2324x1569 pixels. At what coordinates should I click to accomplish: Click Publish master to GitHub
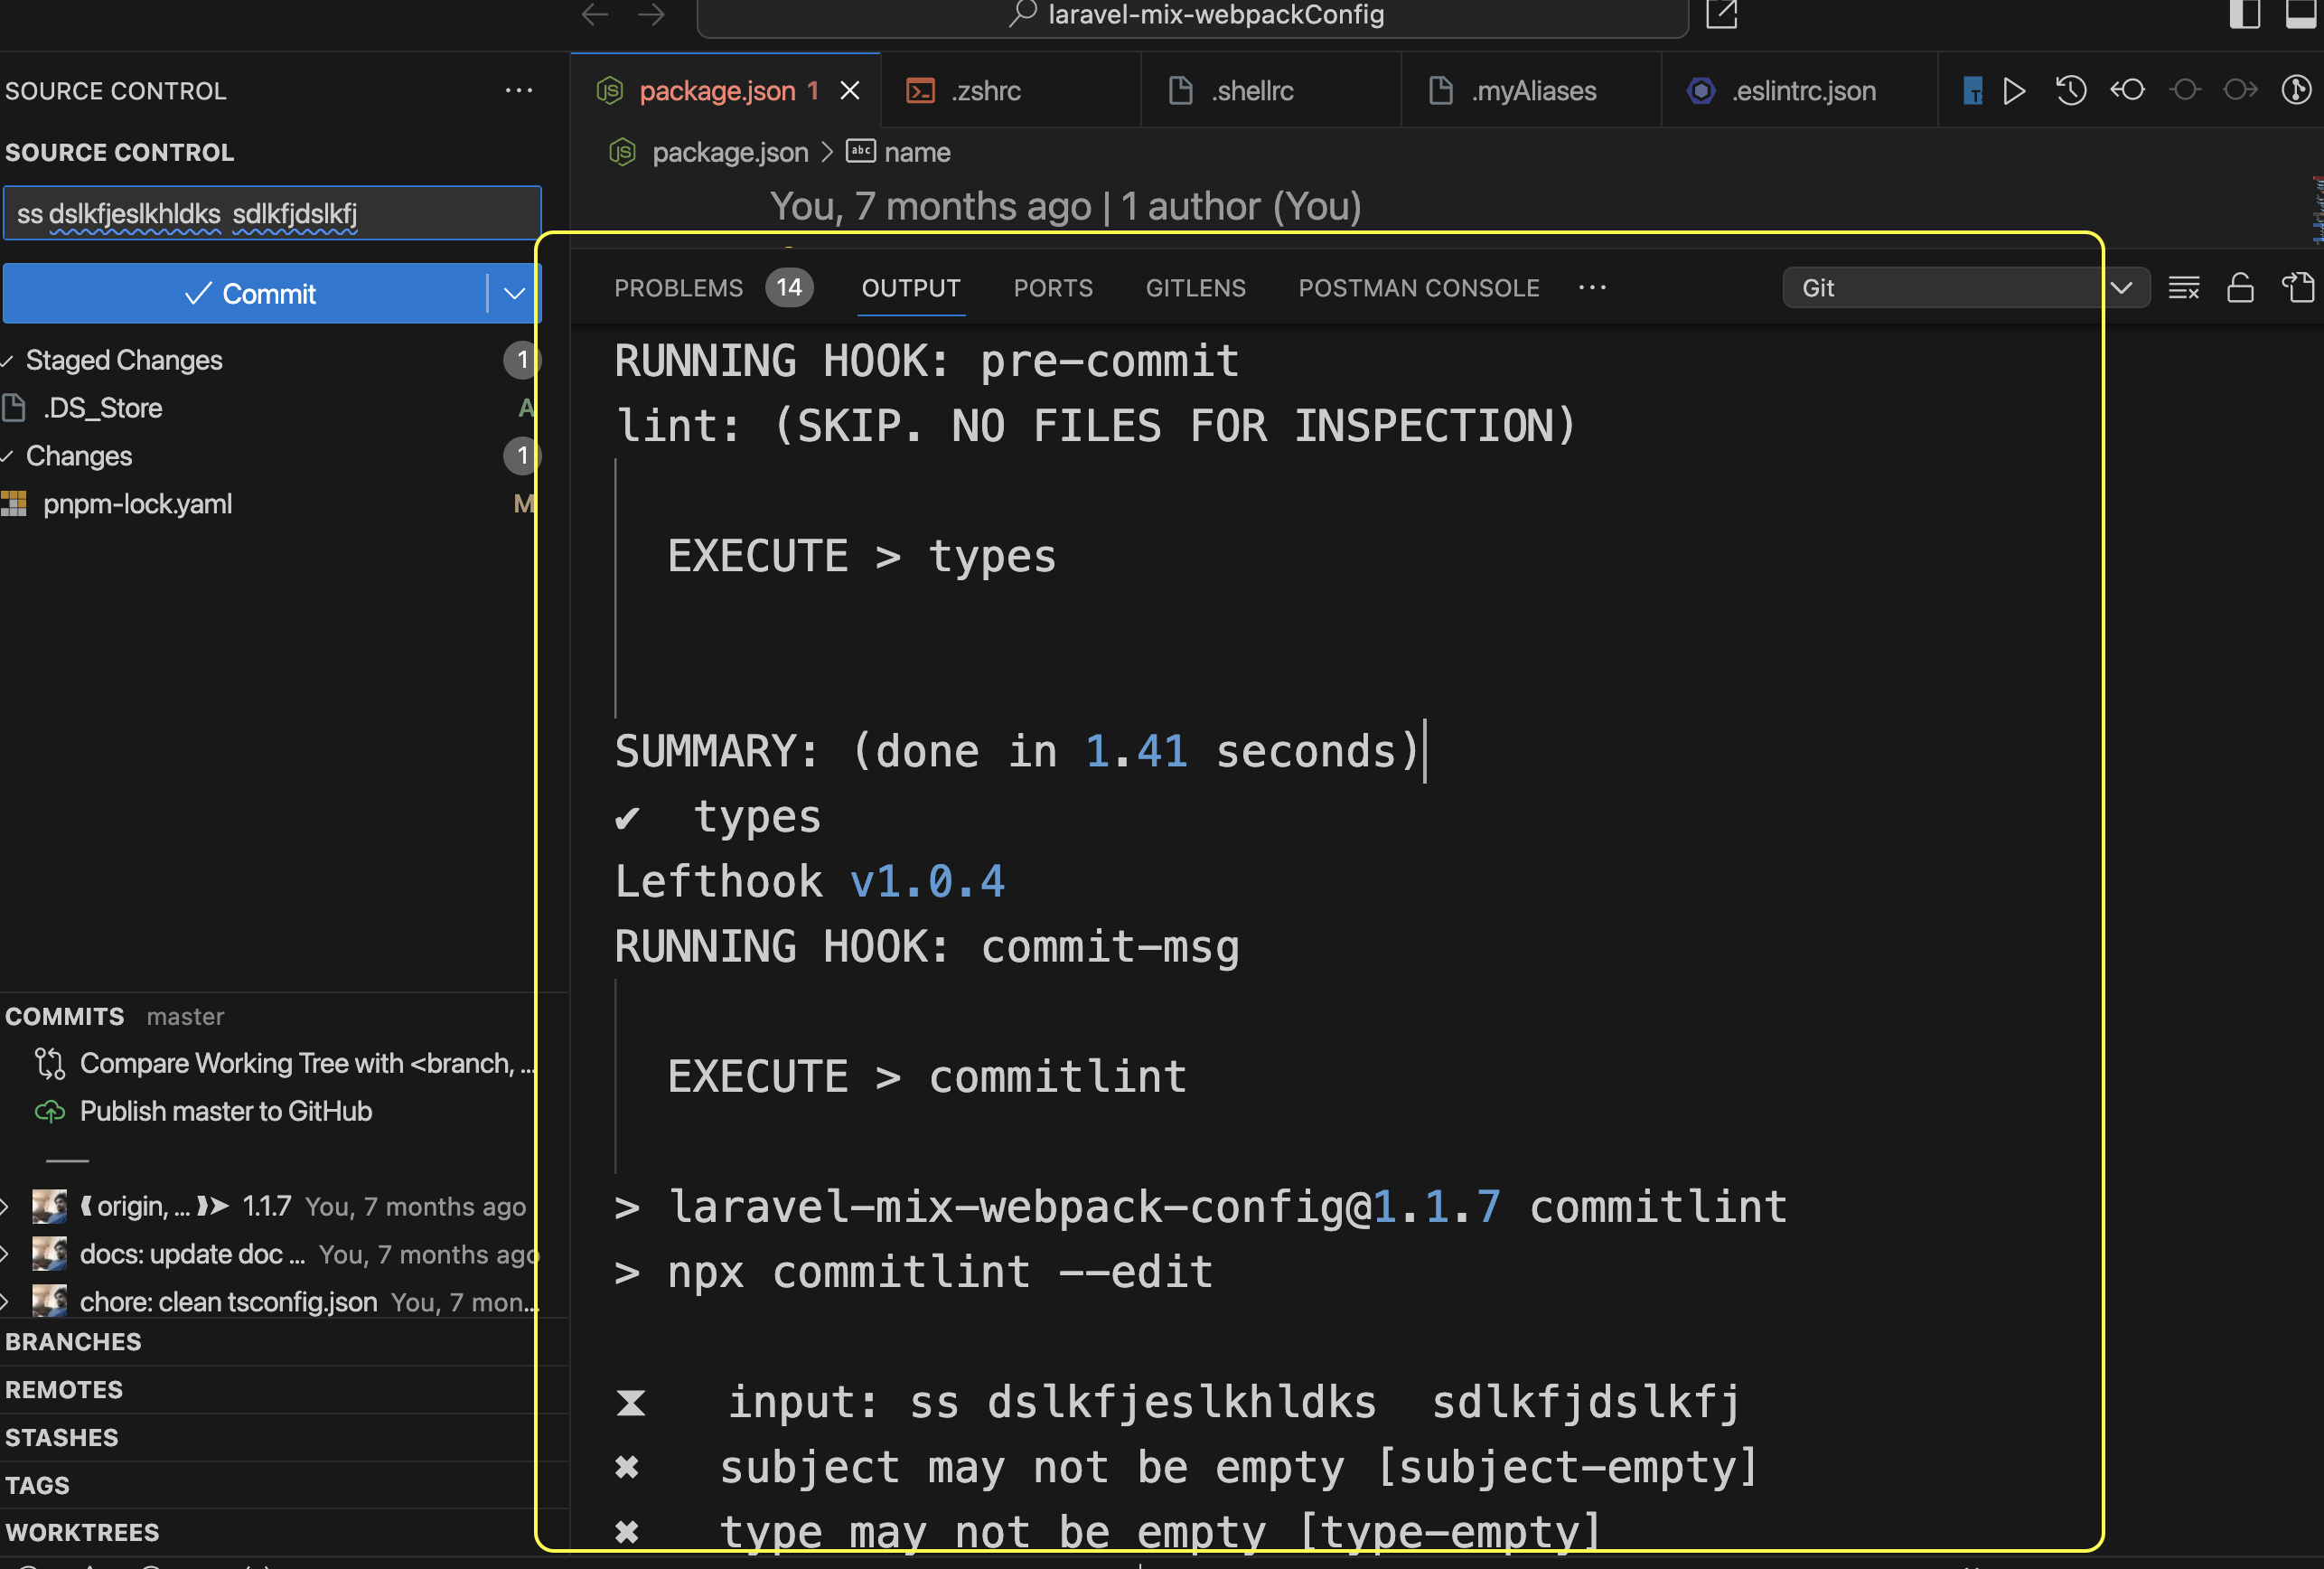pos(226,1111)
